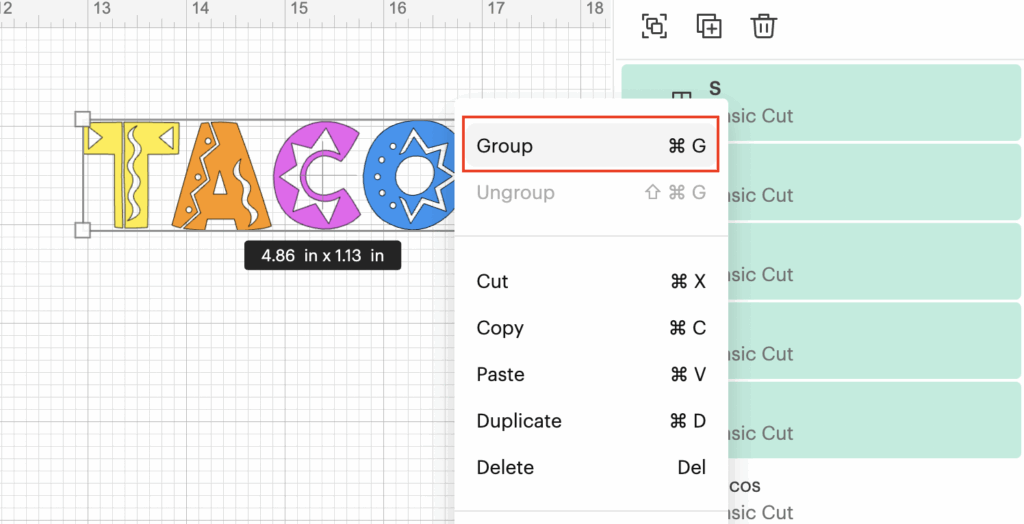1024x524 pixels.
Task: Choose Duplicate from the context menu
Action: click(x=590, y=421)
